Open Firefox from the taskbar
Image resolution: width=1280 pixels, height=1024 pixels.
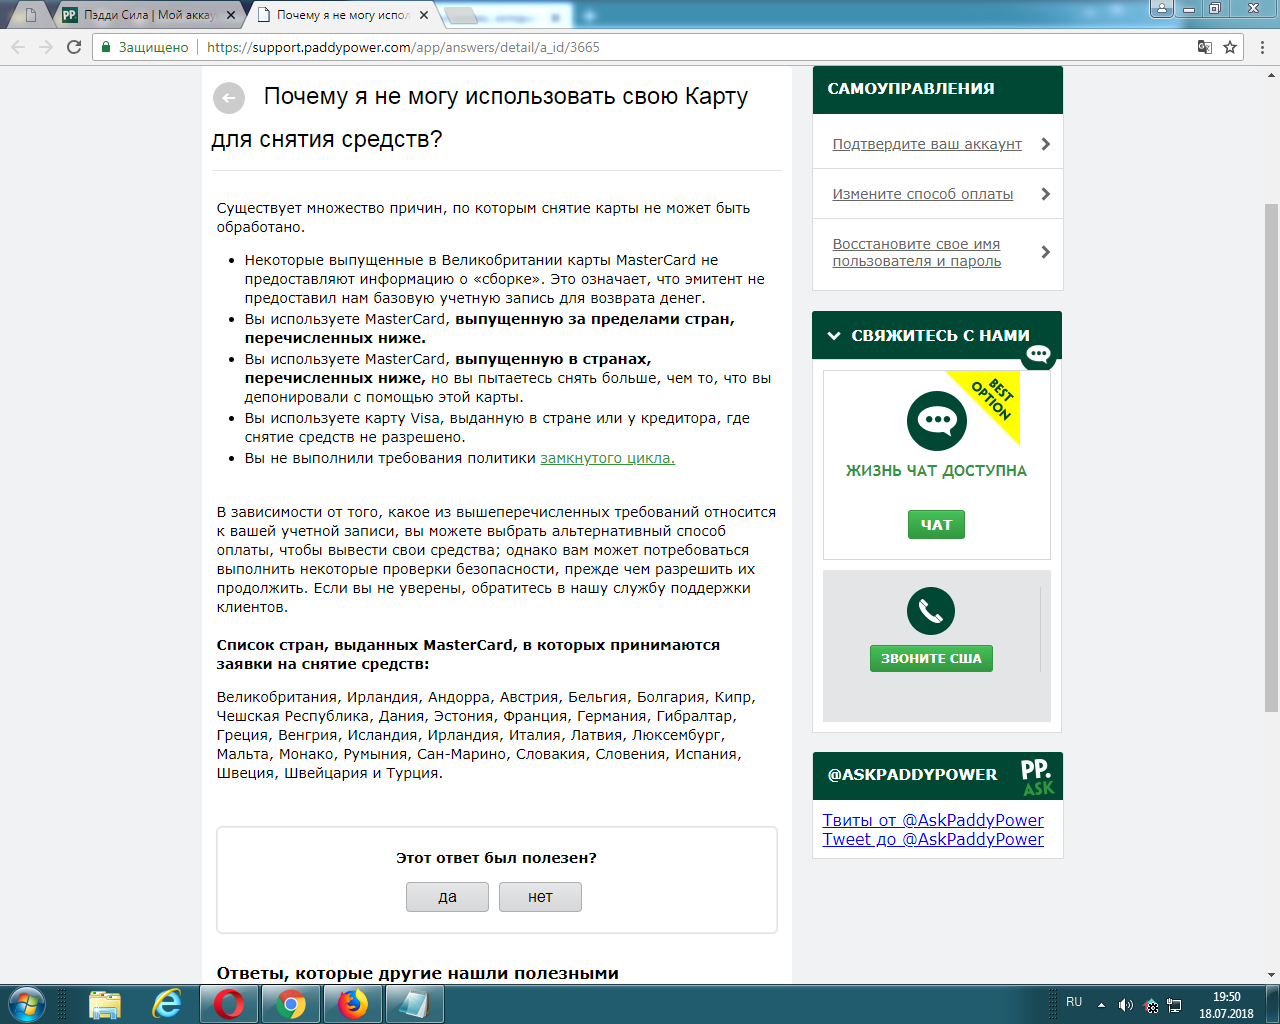click(x=353, y=1004)
